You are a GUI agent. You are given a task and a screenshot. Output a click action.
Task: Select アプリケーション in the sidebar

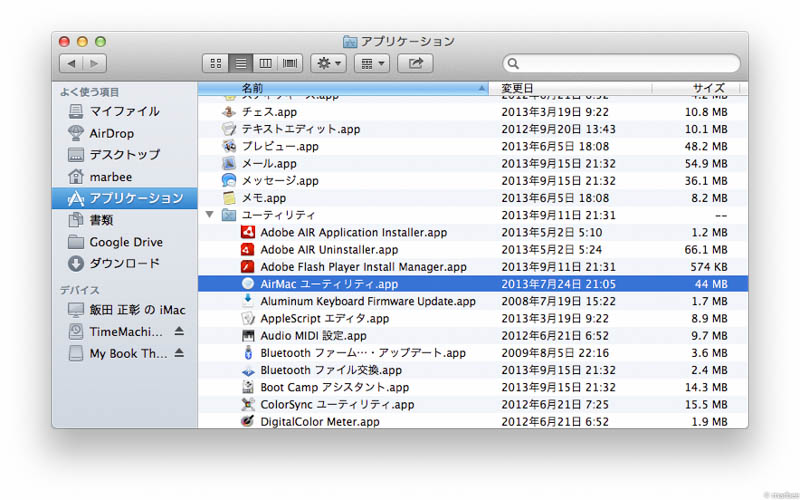tap(124, 198)
